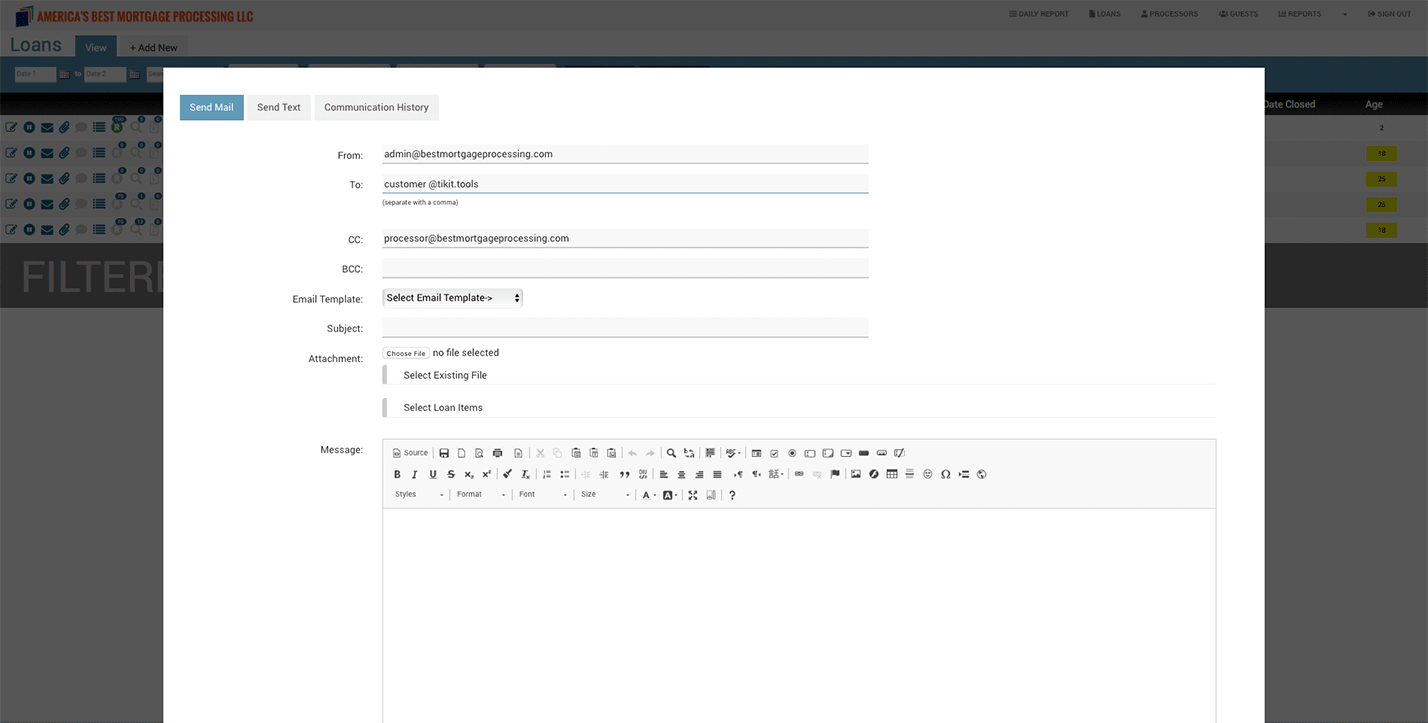
Task: Insert a bulleted list
Action: point(565,474)
